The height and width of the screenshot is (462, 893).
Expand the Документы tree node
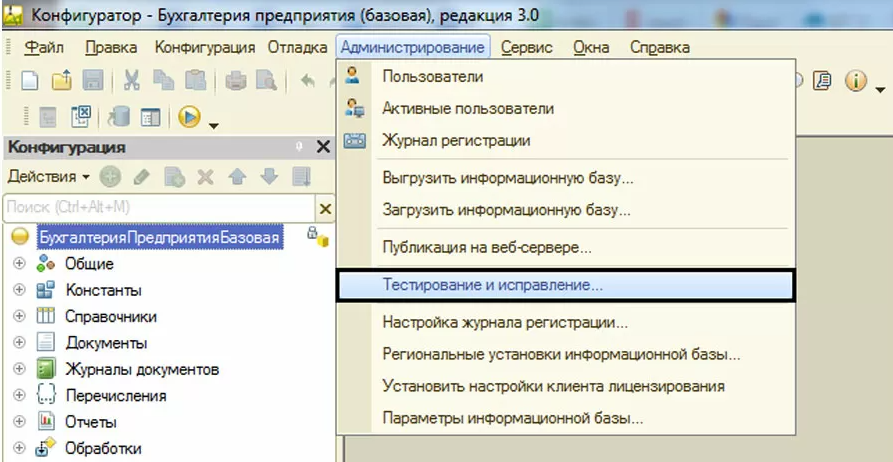pos(19,343)
